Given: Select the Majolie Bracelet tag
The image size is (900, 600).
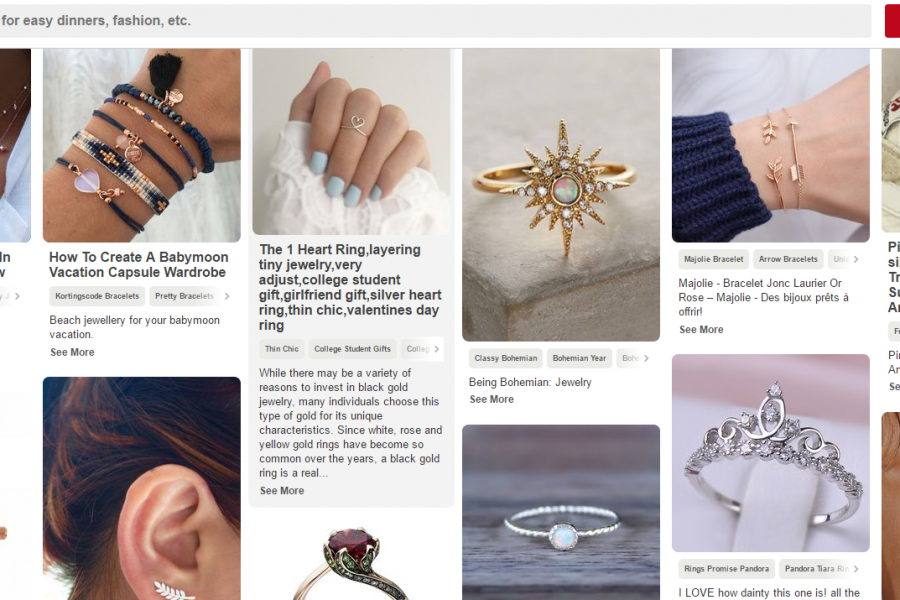Looking at the screenshot, I should [713, 260].
